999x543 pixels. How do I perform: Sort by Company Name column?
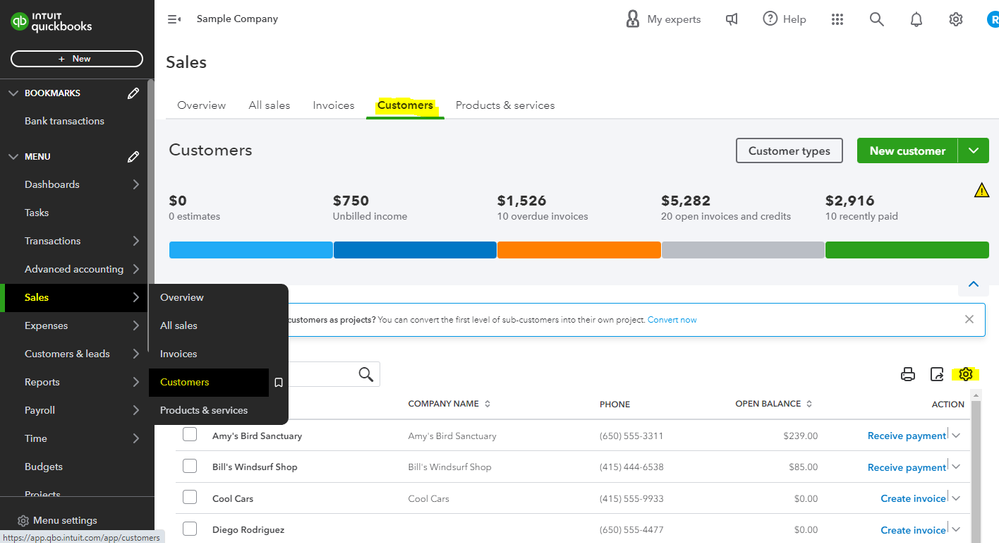point(449,403)
